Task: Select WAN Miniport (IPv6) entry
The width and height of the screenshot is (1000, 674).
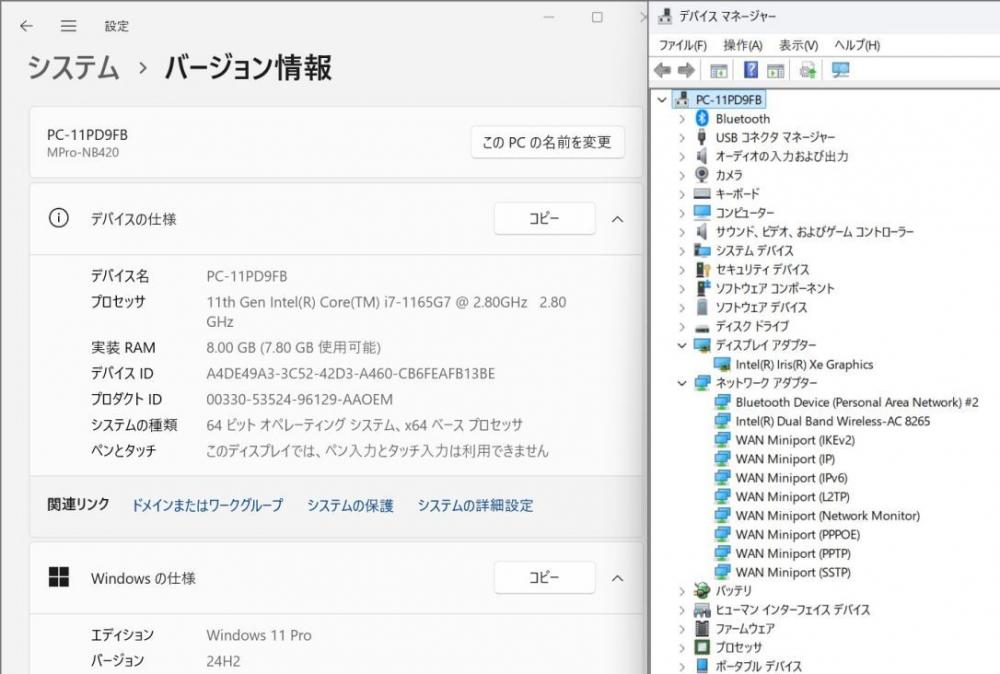Action: pos(791,478)
